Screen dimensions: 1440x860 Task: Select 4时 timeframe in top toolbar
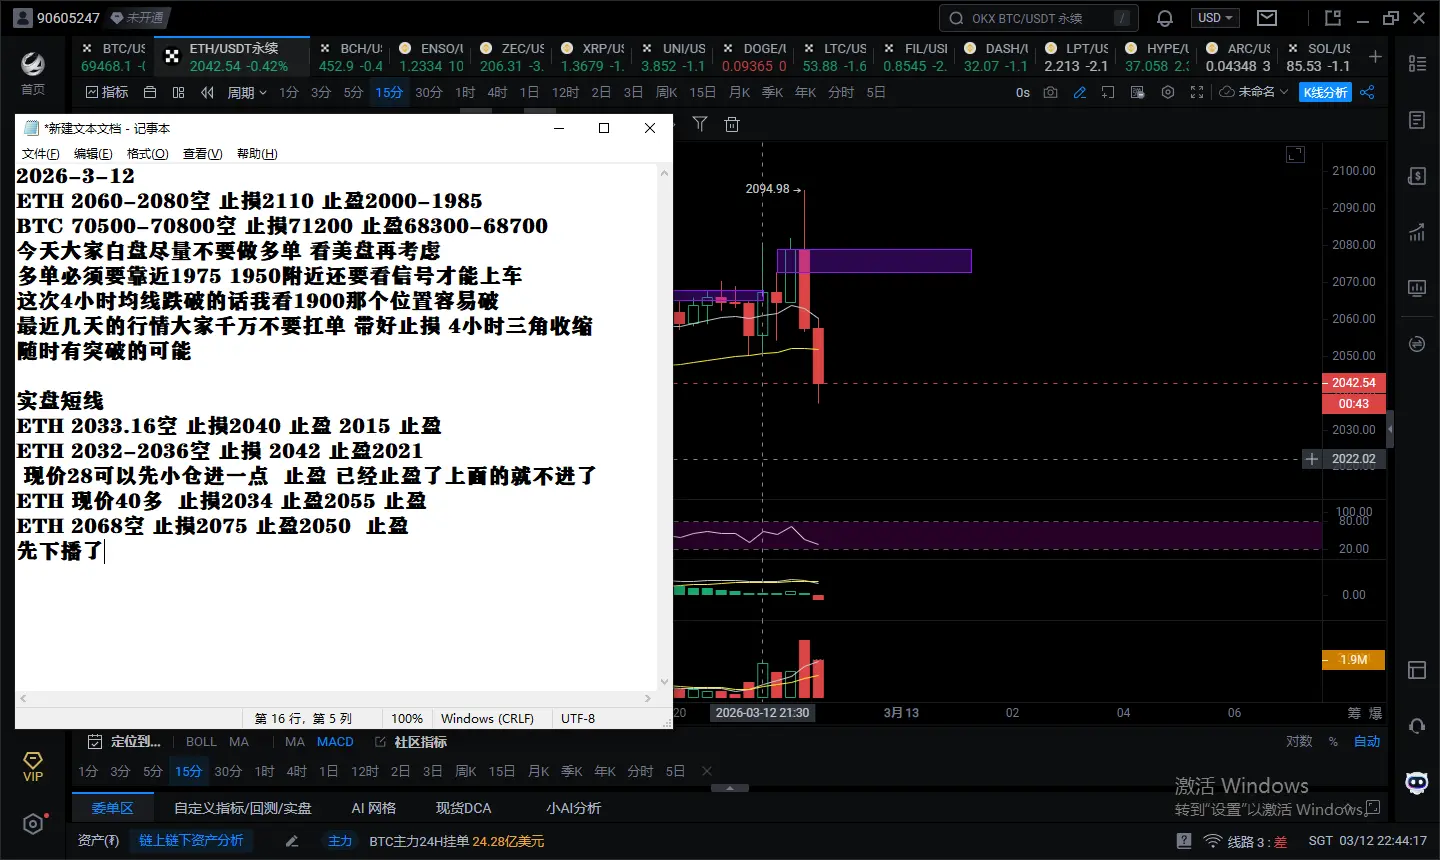(x=497, y=92)
